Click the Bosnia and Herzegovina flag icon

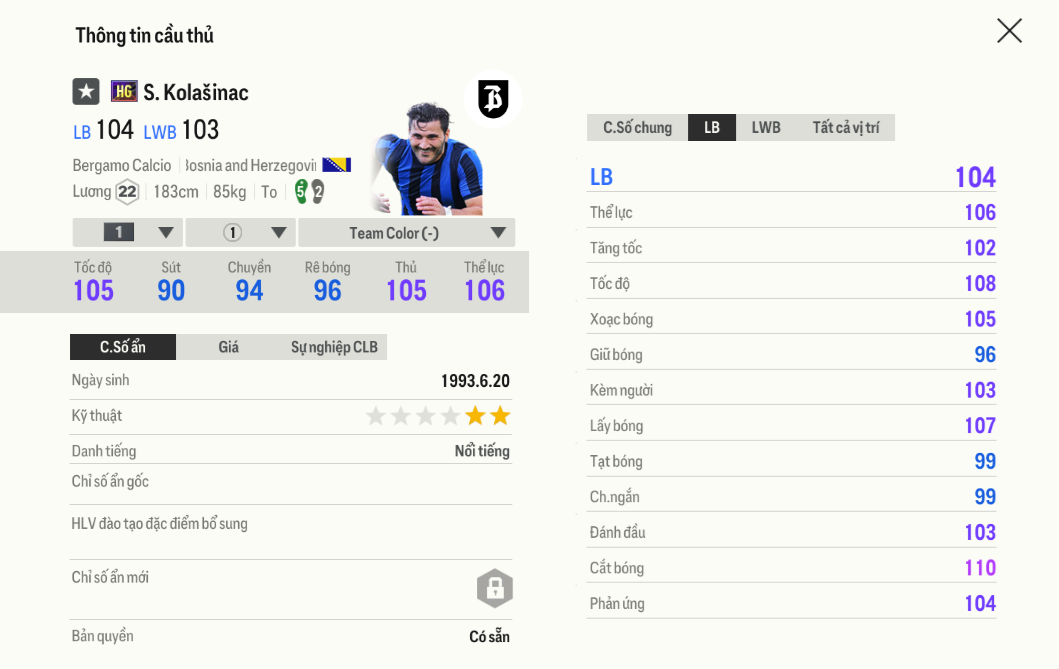coord(336,165)
